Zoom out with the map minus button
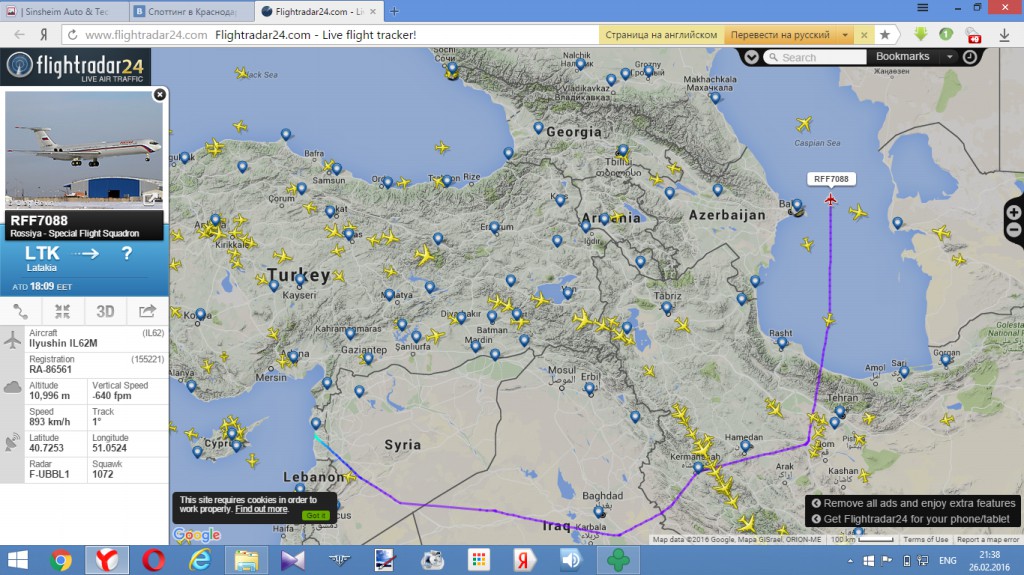This screenshot has width=1024, height=575. coord(1014,230)
